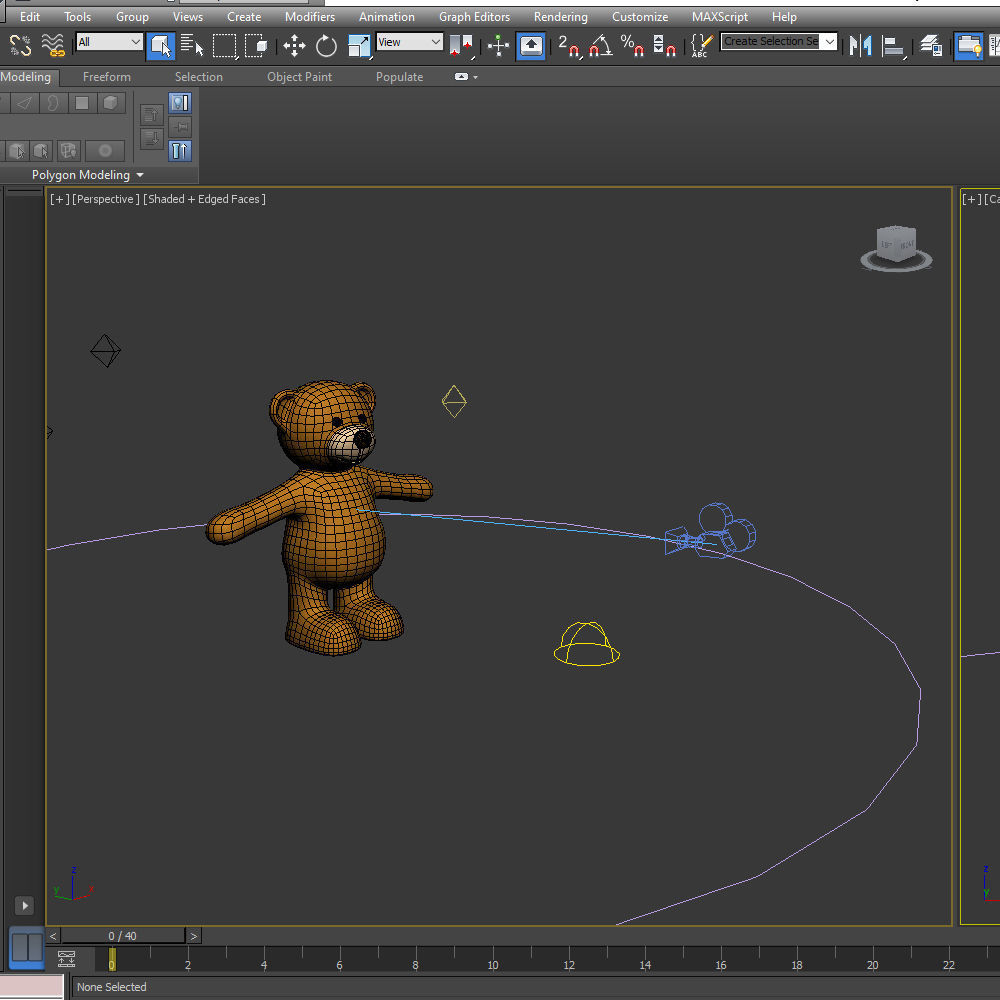Toggle Spinner Snap
This screenshot has width=1000, height=1000.
(x=664, y=45)
